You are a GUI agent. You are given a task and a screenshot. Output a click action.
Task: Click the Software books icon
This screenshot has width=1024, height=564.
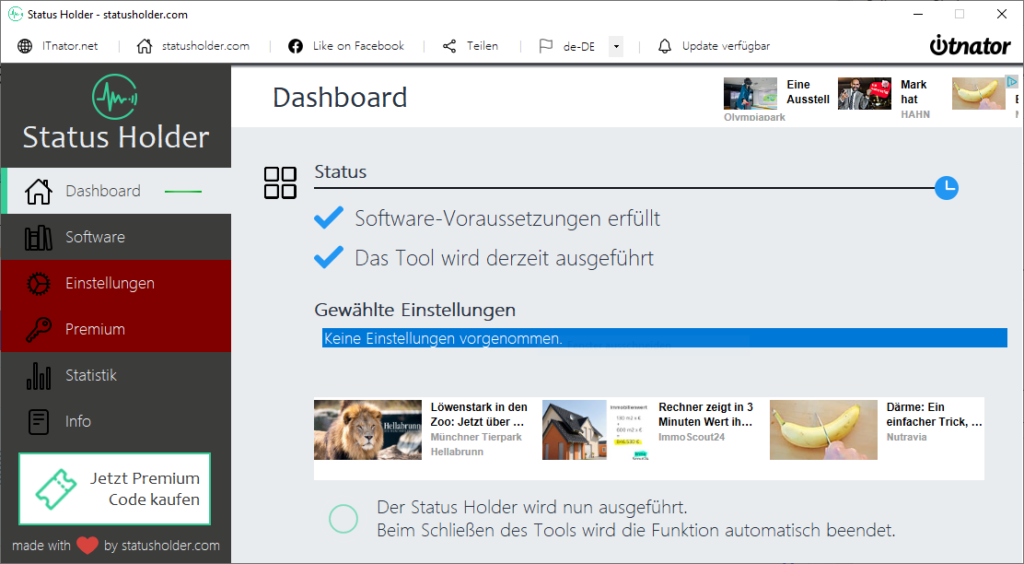38,238
